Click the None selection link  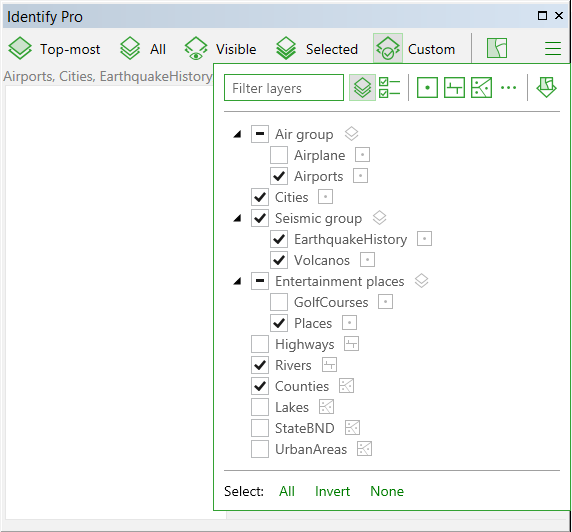(x=387, y=491)
